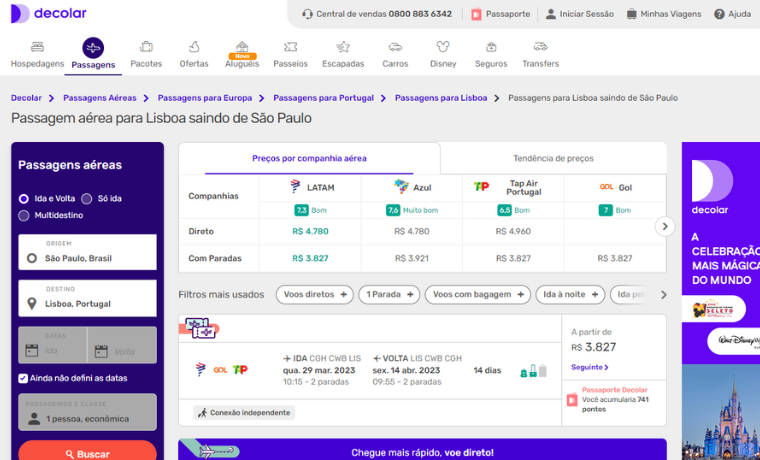
Task: Select the Ida e Volta radio button
Action: coord(23,199)
